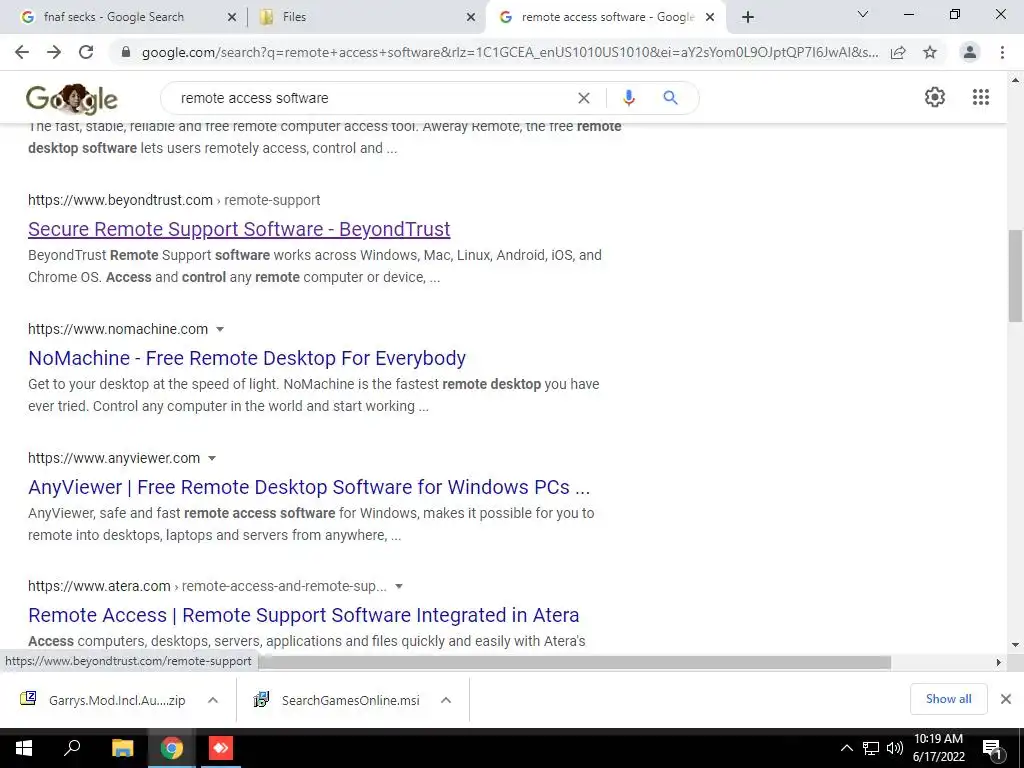Submit search with magnifier icon
The image size is (1024, 768).
670,98
